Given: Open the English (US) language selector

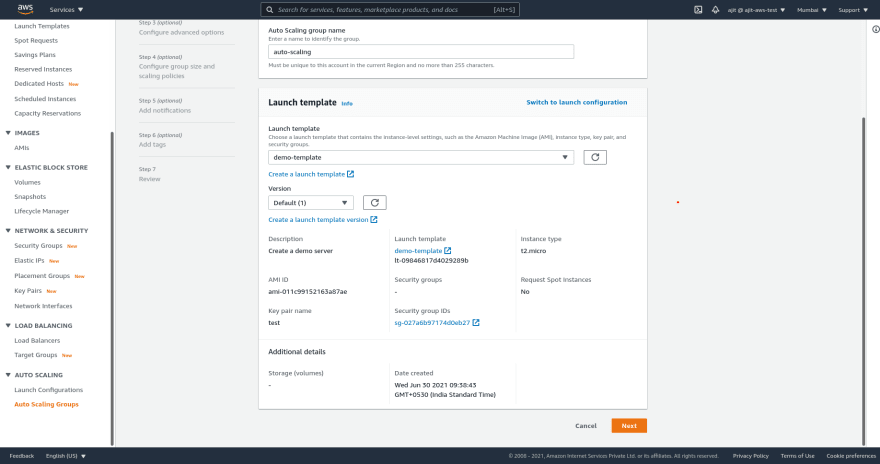Looking at the screenshot, I should [x=66, y=456].
